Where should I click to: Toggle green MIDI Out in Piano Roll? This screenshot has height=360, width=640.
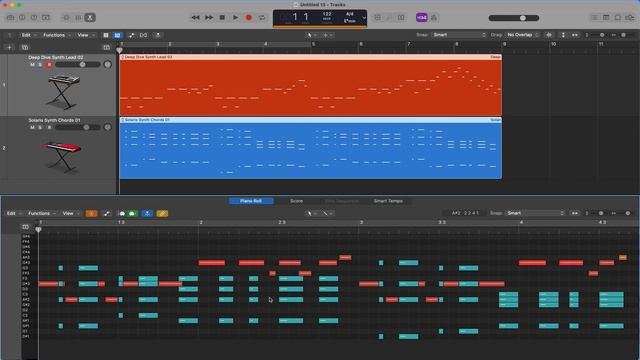(x=132, y=213)
